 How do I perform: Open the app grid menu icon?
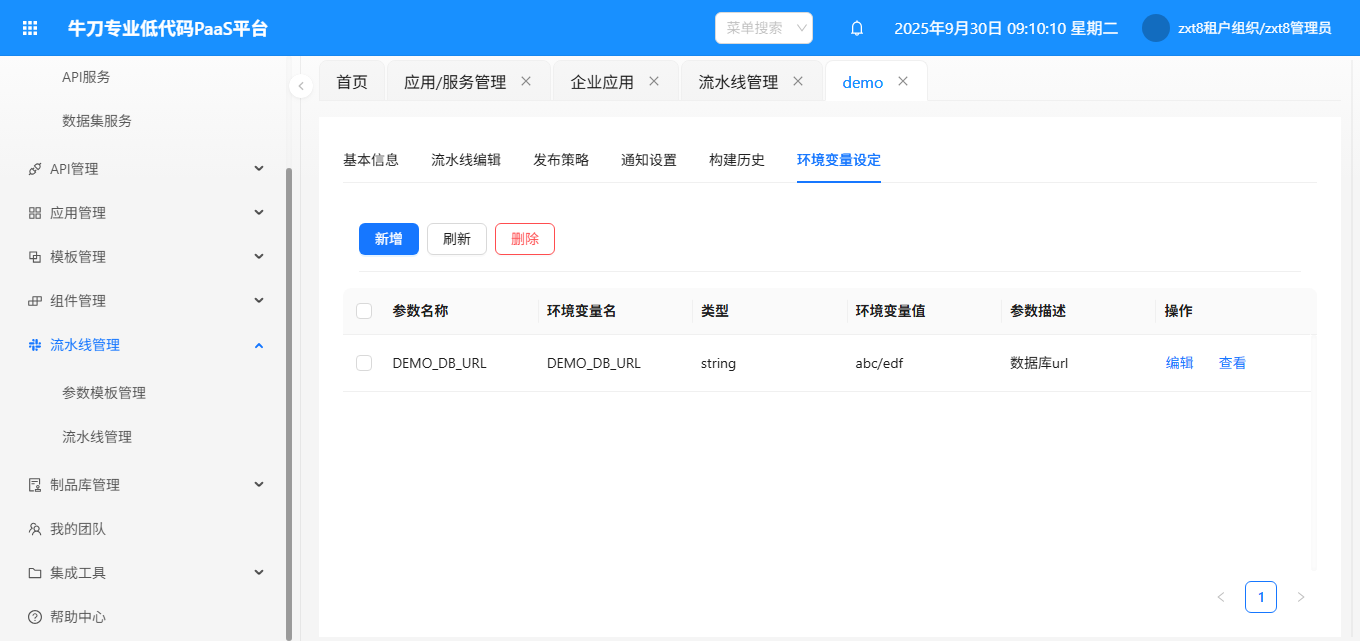(30, 28)
